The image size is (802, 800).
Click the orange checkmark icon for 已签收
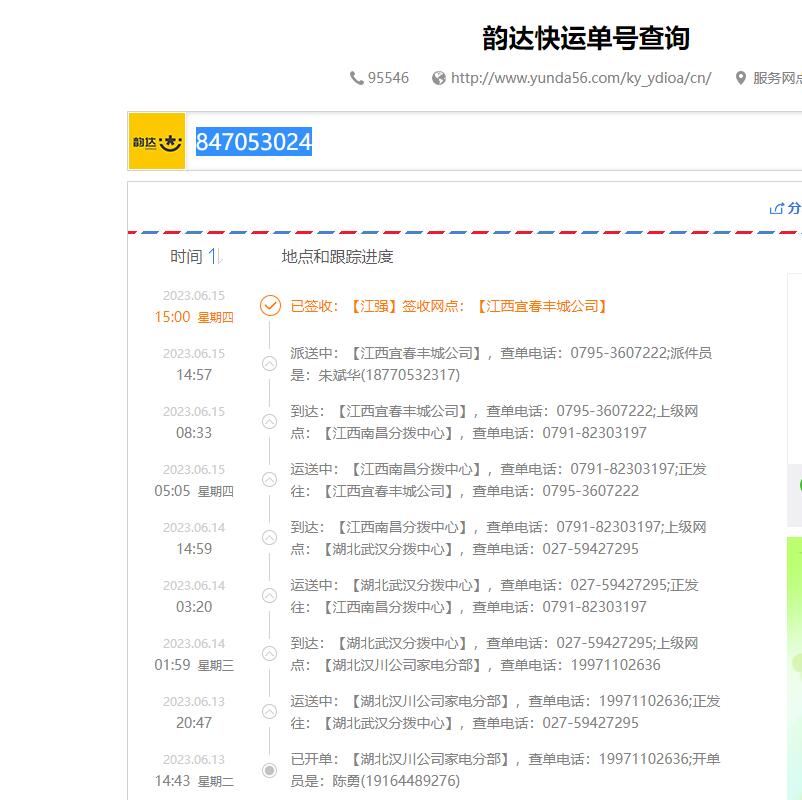(x=270, y=305)
